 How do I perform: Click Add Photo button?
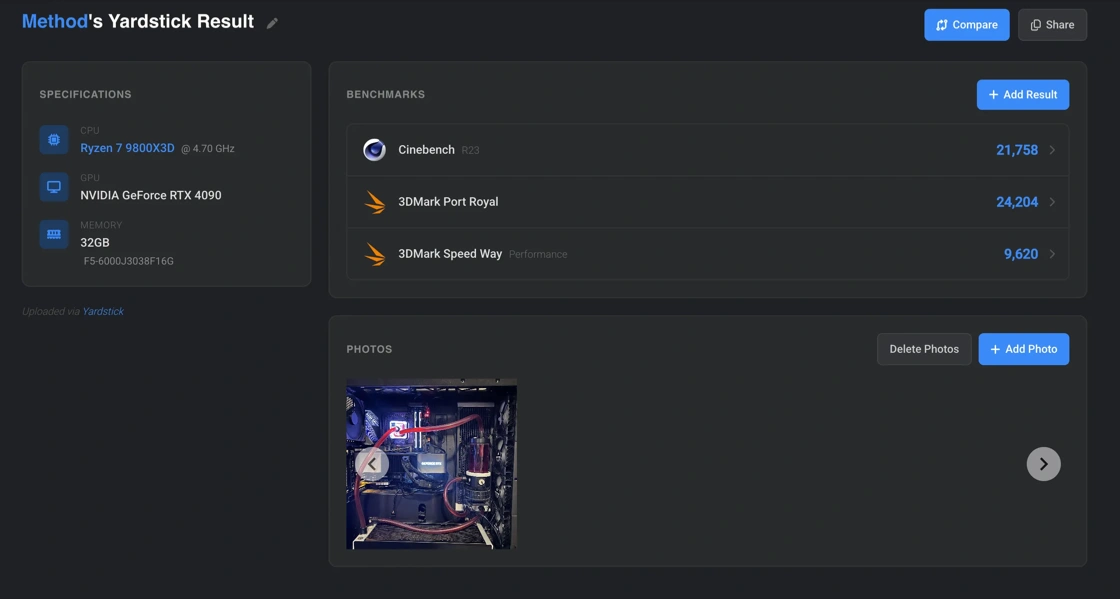coord(1023,349)
